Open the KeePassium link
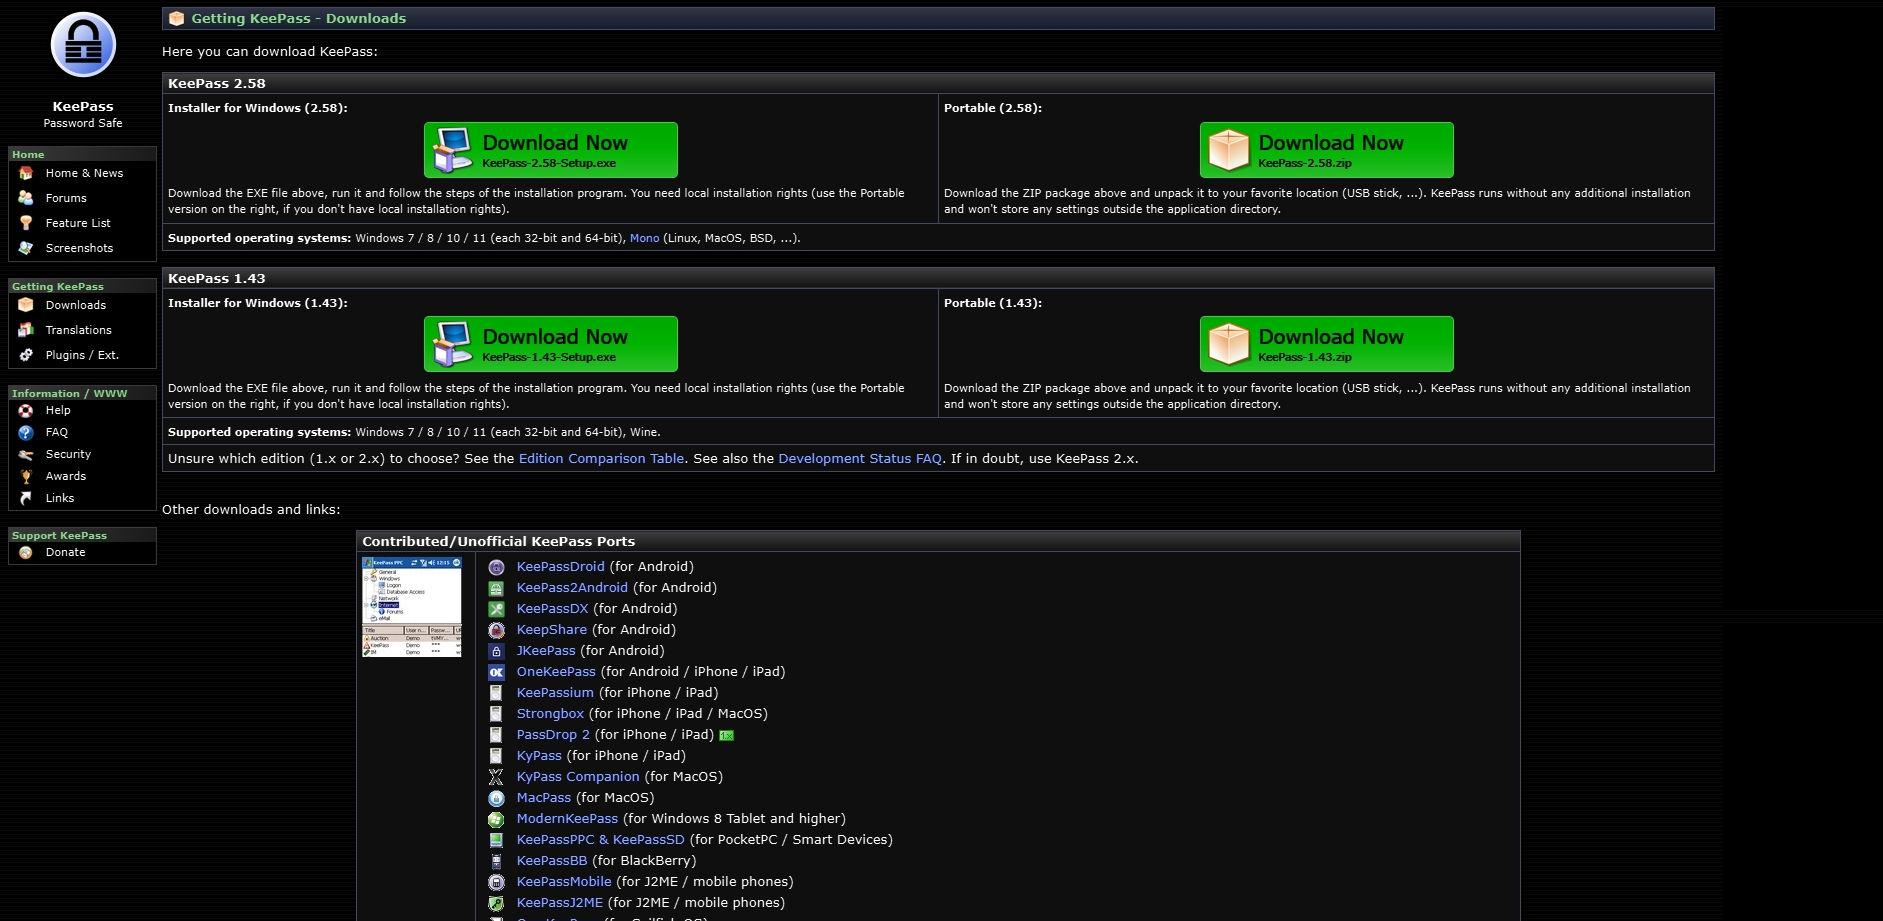The image size is (1883, 921). pyautogui.click(x=555, y=693)
